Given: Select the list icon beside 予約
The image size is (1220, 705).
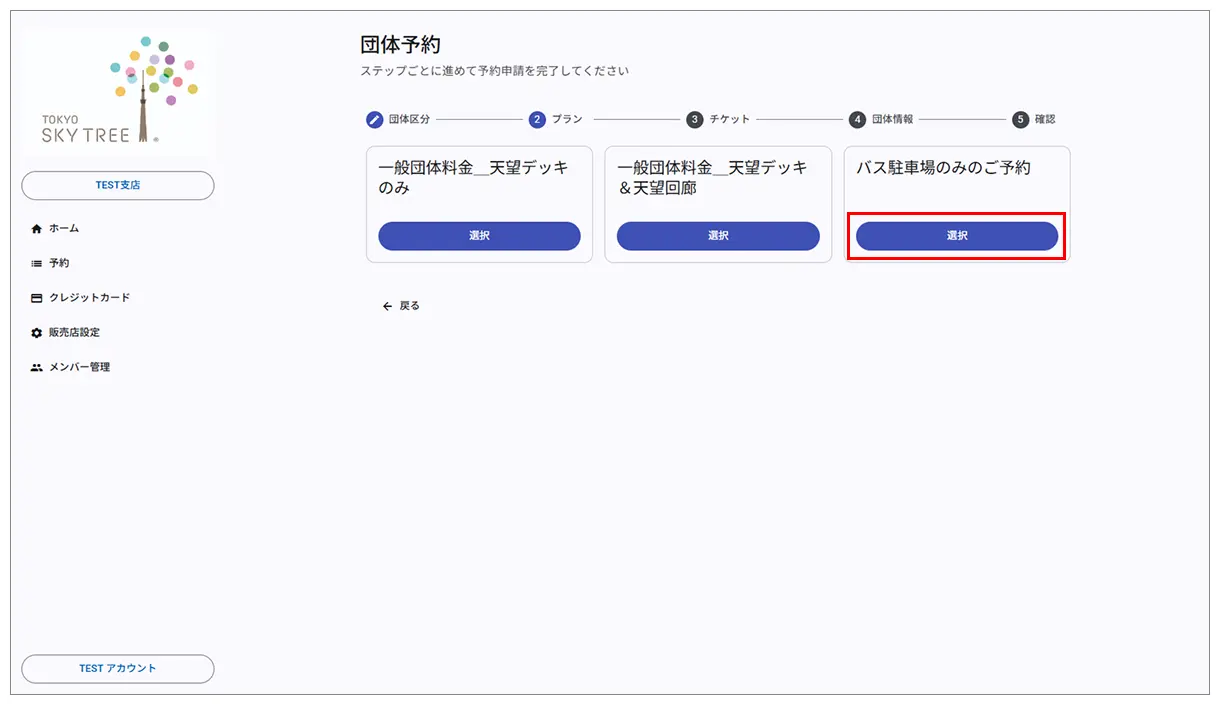Looking at the screenshot, I should [35, 263].
